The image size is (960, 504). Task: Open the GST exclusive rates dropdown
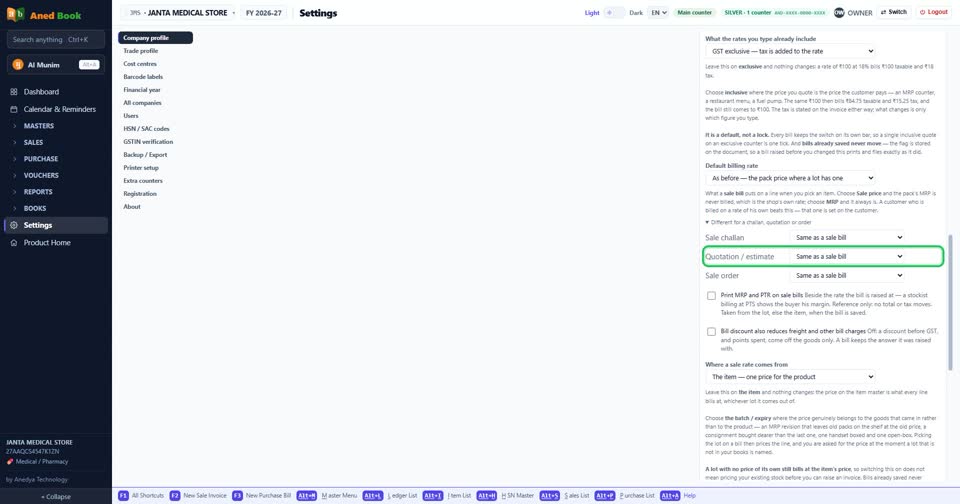tap(792, 51)
